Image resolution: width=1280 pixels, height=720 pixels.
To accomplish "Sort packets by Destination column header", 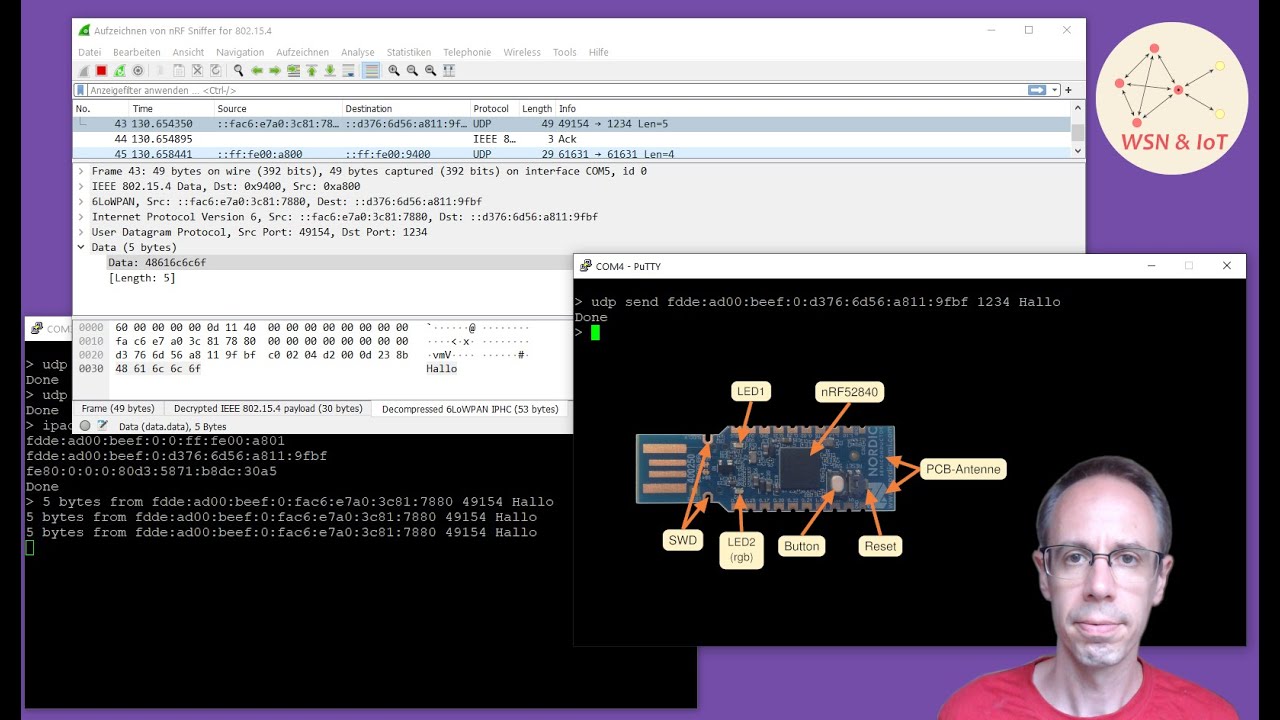I will pyautogui.click(x=406, y=108).
